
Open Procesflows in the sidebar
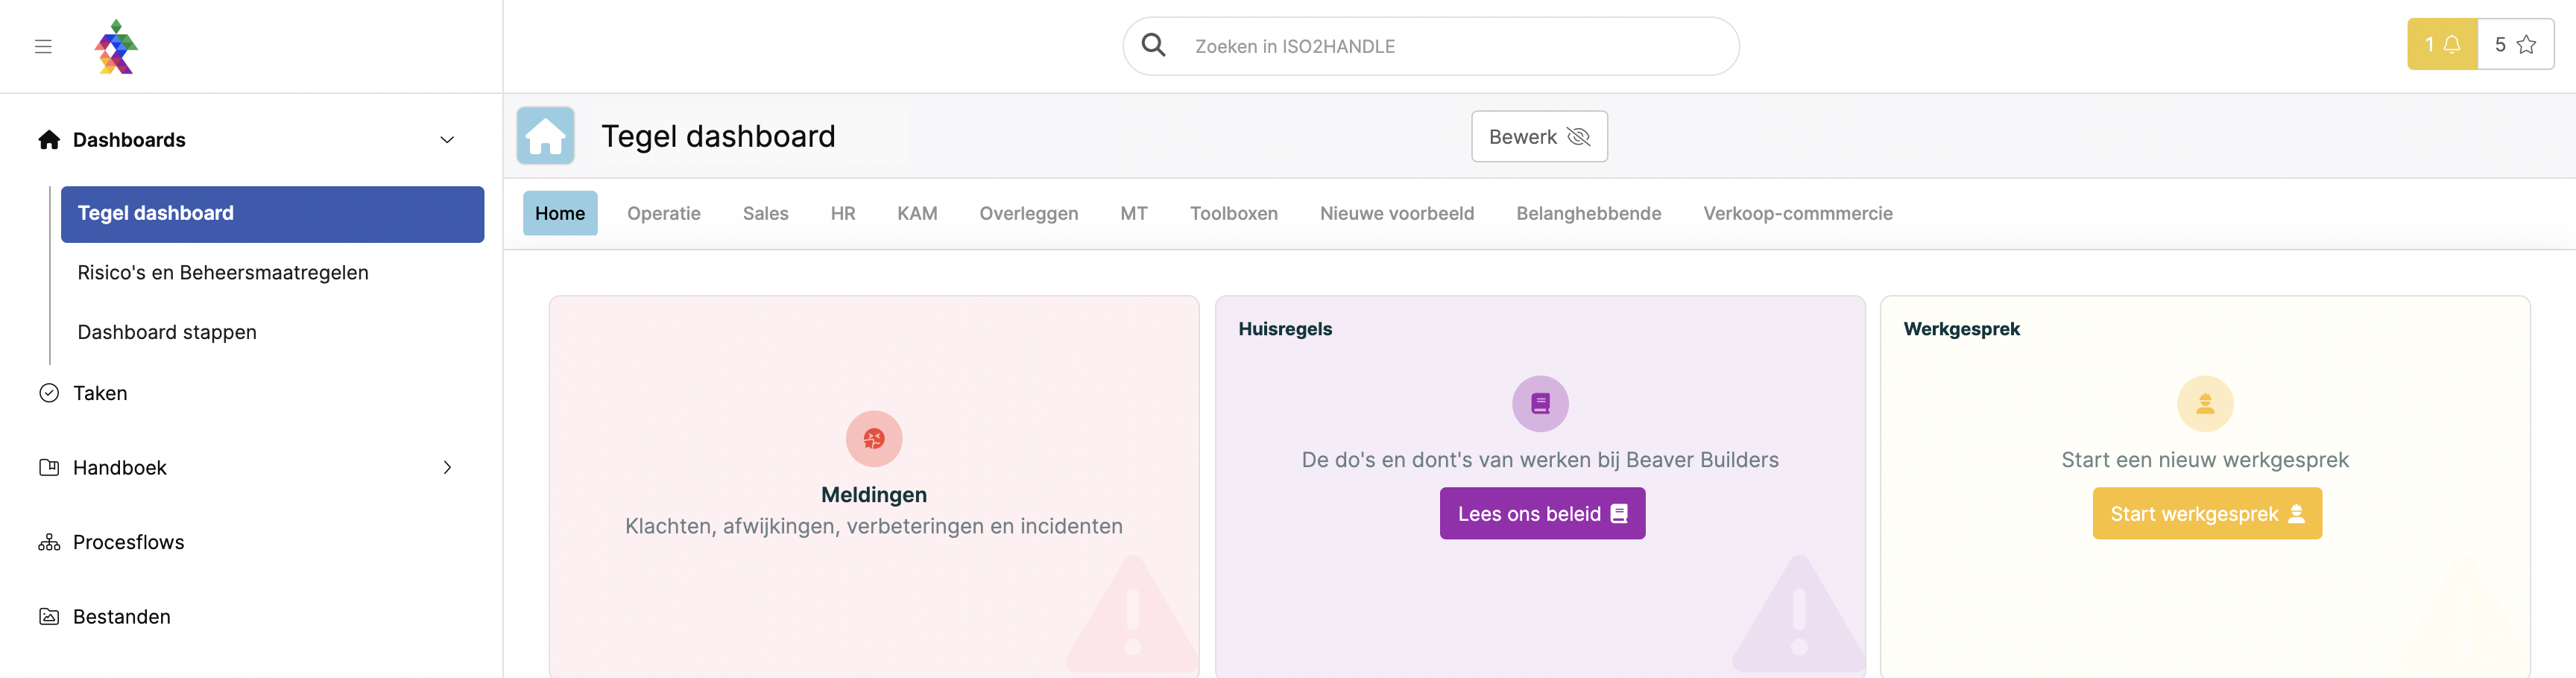(x=128, y=542)
